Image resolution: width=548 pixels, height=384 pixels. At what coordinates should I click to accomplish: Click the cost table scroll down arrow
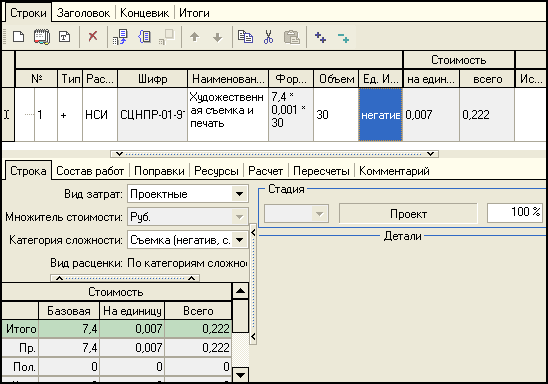tap(240, 375)
